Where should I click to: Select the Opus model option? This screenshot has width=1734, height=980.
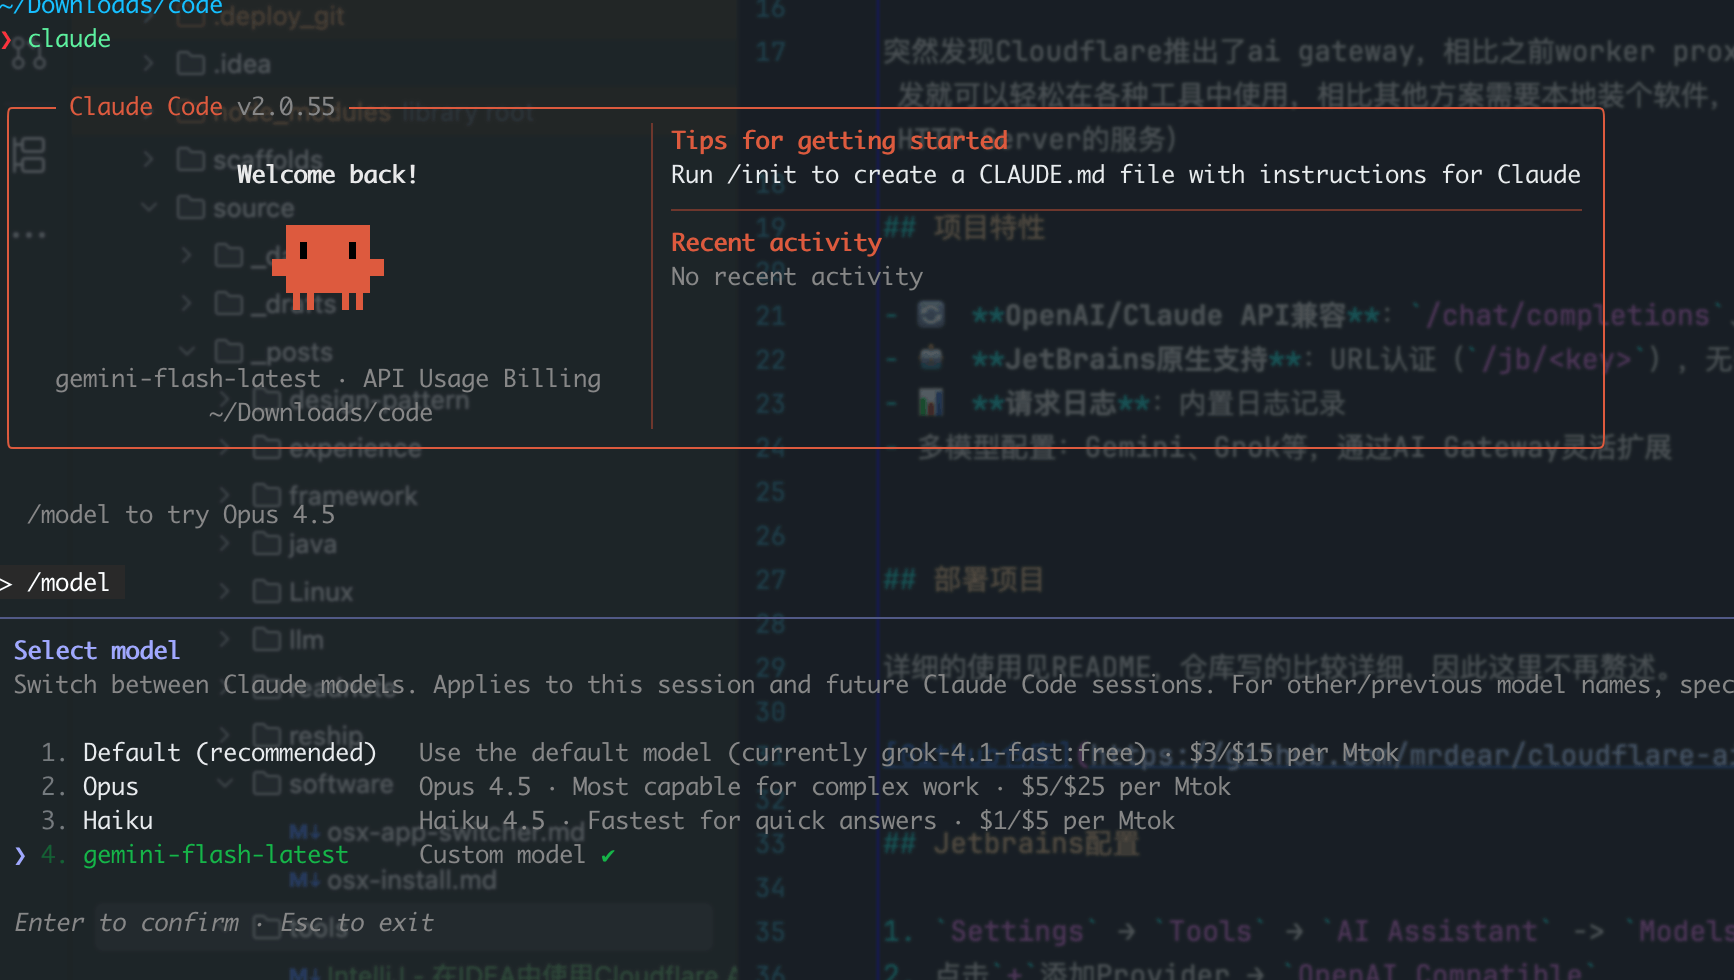(110, 787)
